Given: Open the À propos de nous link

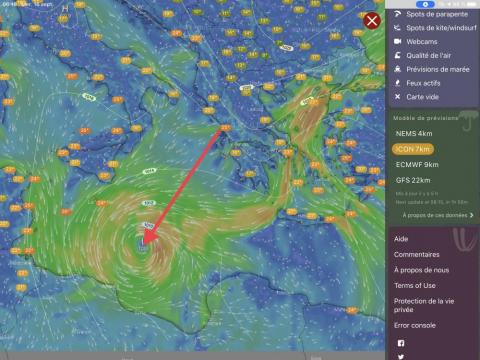Looking at the screenshot, I should point(421,270).
